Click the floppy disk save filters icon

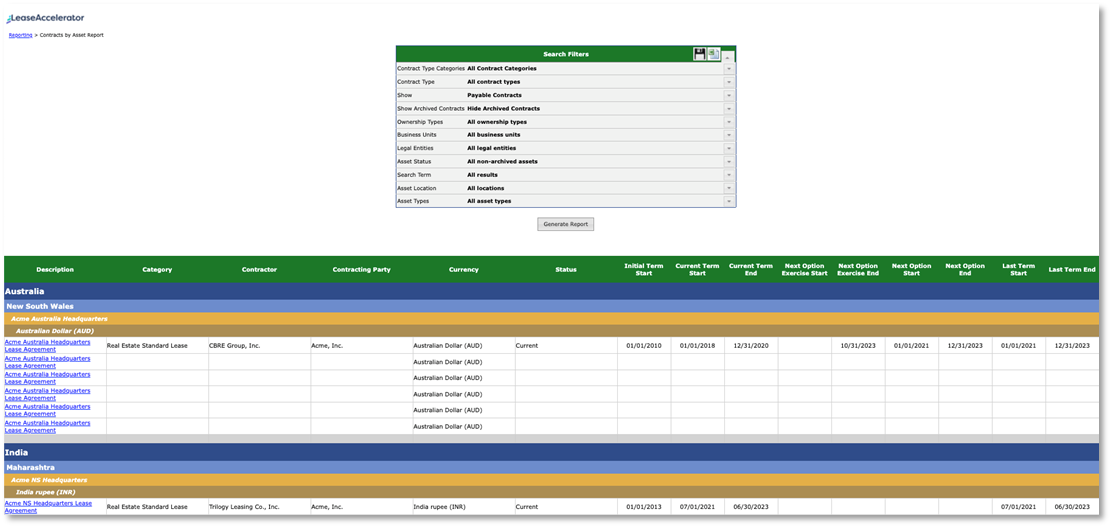pyautogui.click(x=699, y=54)
